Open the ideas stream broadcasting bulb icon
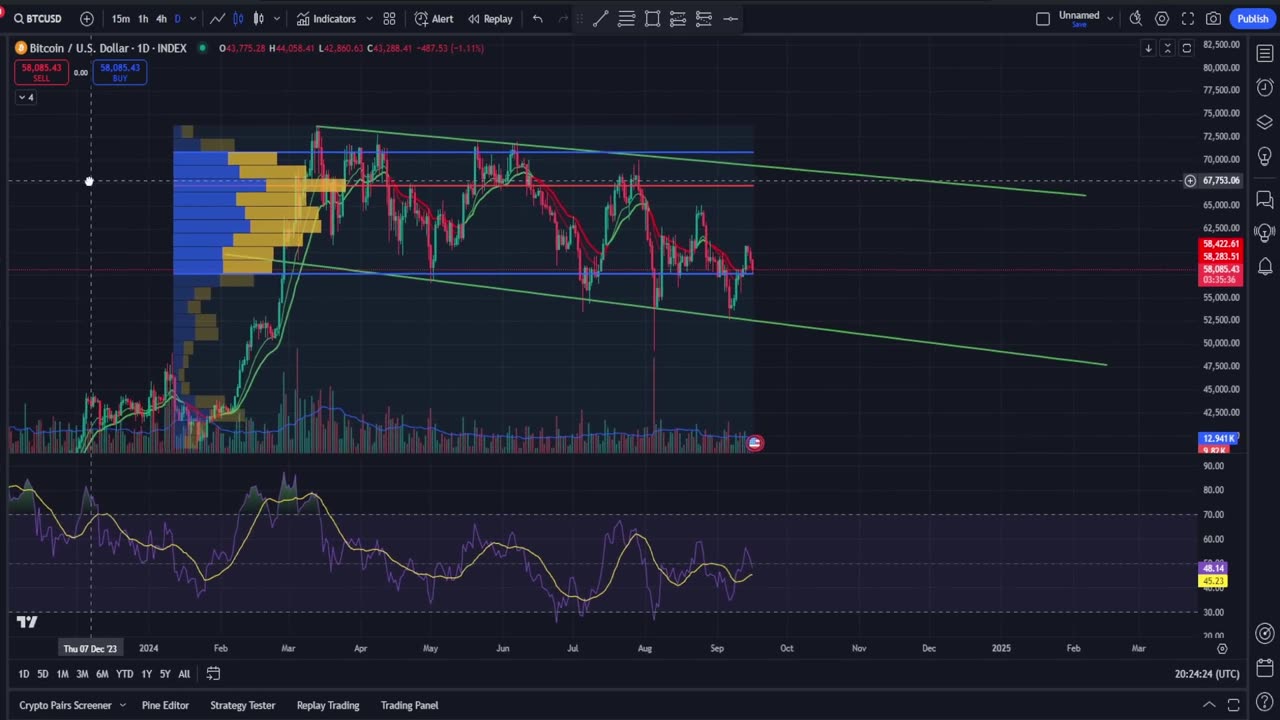Viewport: 1280px width, 720px height. (x=1265, y=233)
